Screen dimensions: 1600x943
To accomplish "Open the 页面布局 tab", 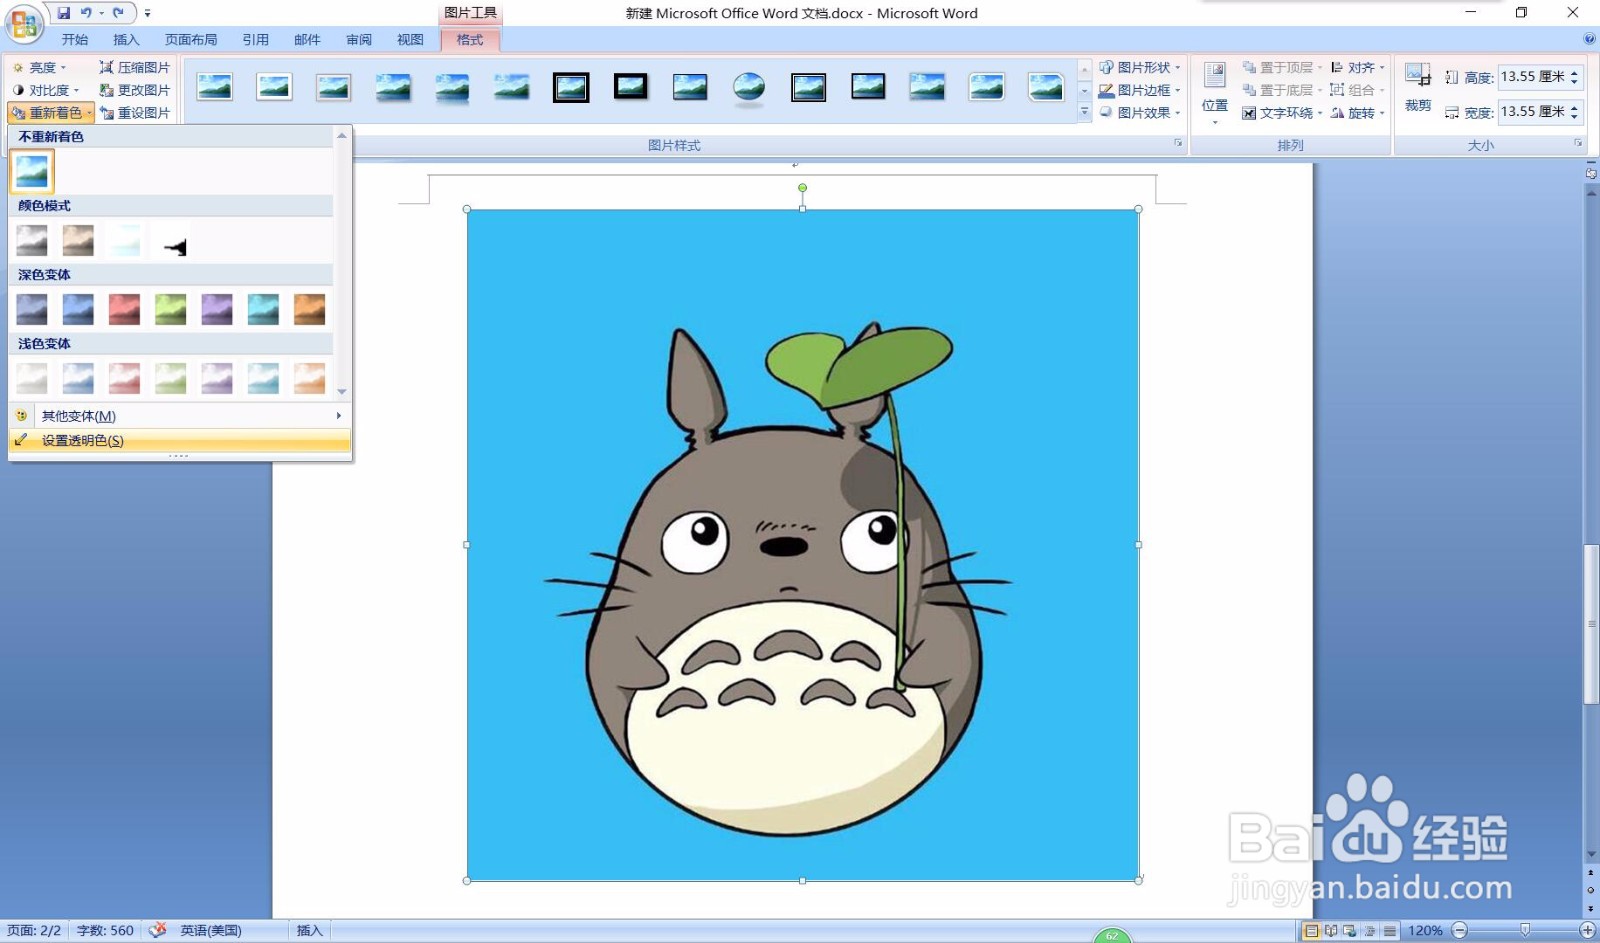I will (x=191, y=40).
